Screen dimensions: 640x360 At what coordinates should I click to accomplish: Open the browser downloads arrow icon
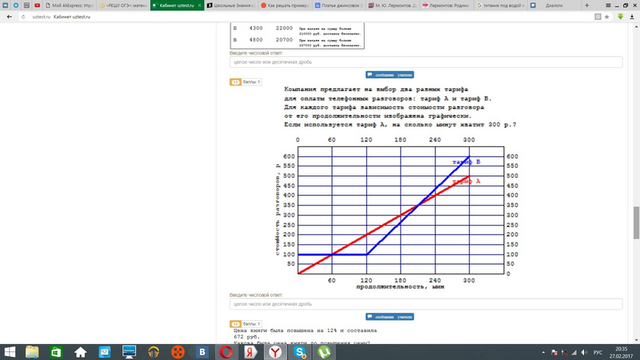click(x=631, y=17)
